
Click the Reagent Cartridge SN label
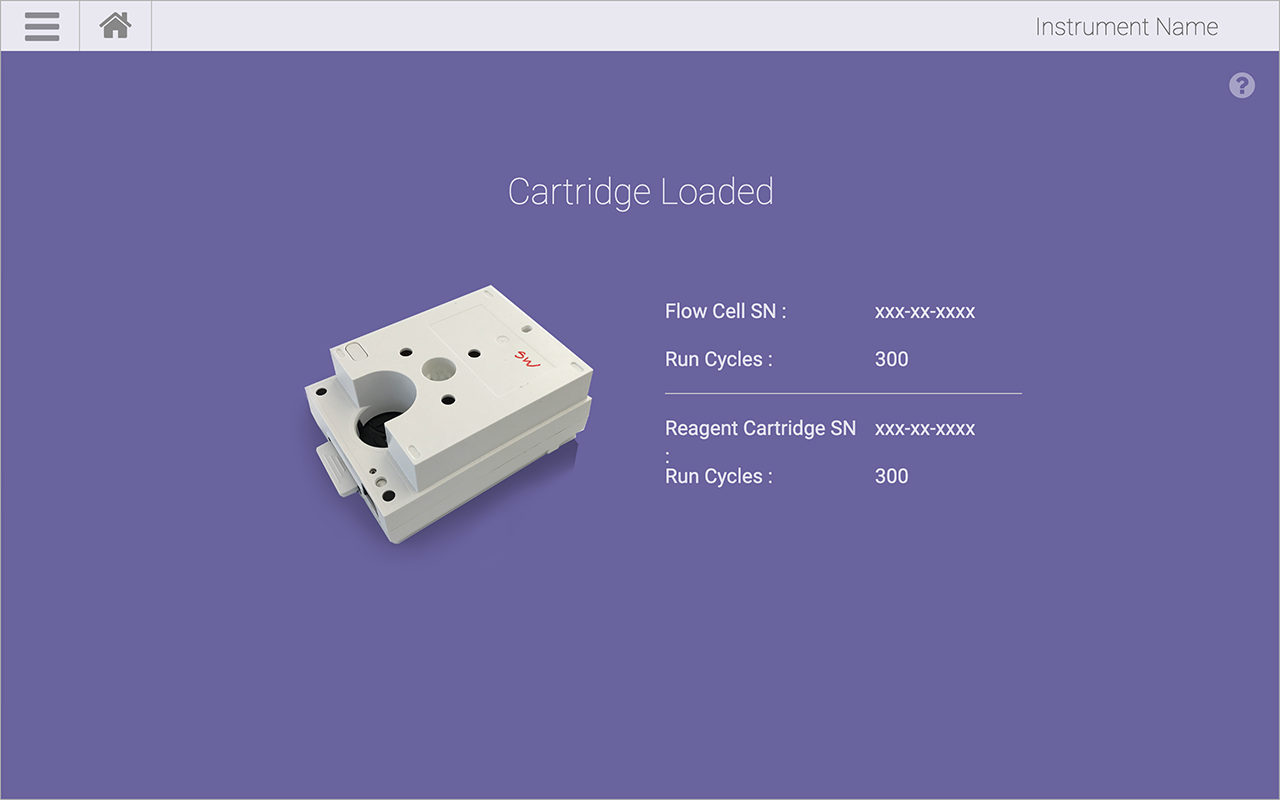coord(760,428)
